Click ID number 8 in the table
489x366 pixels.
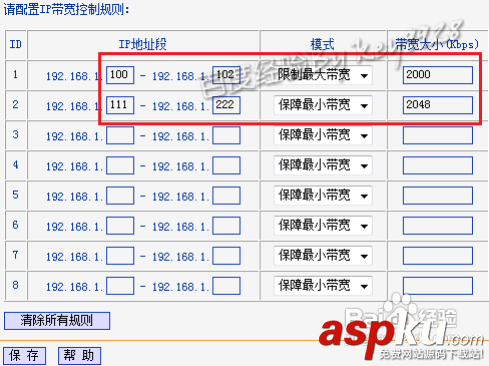point(15,285)
